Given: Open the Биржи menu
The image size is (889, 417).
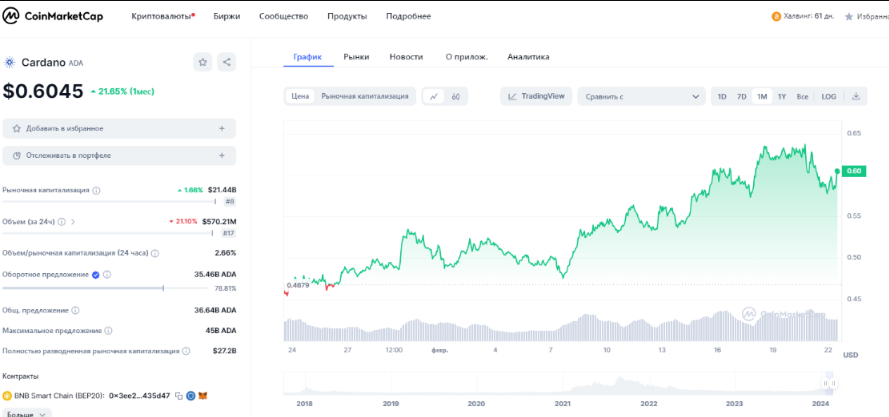Looking at the screenshot, I should pyautogui.click(x=227, y=16).
